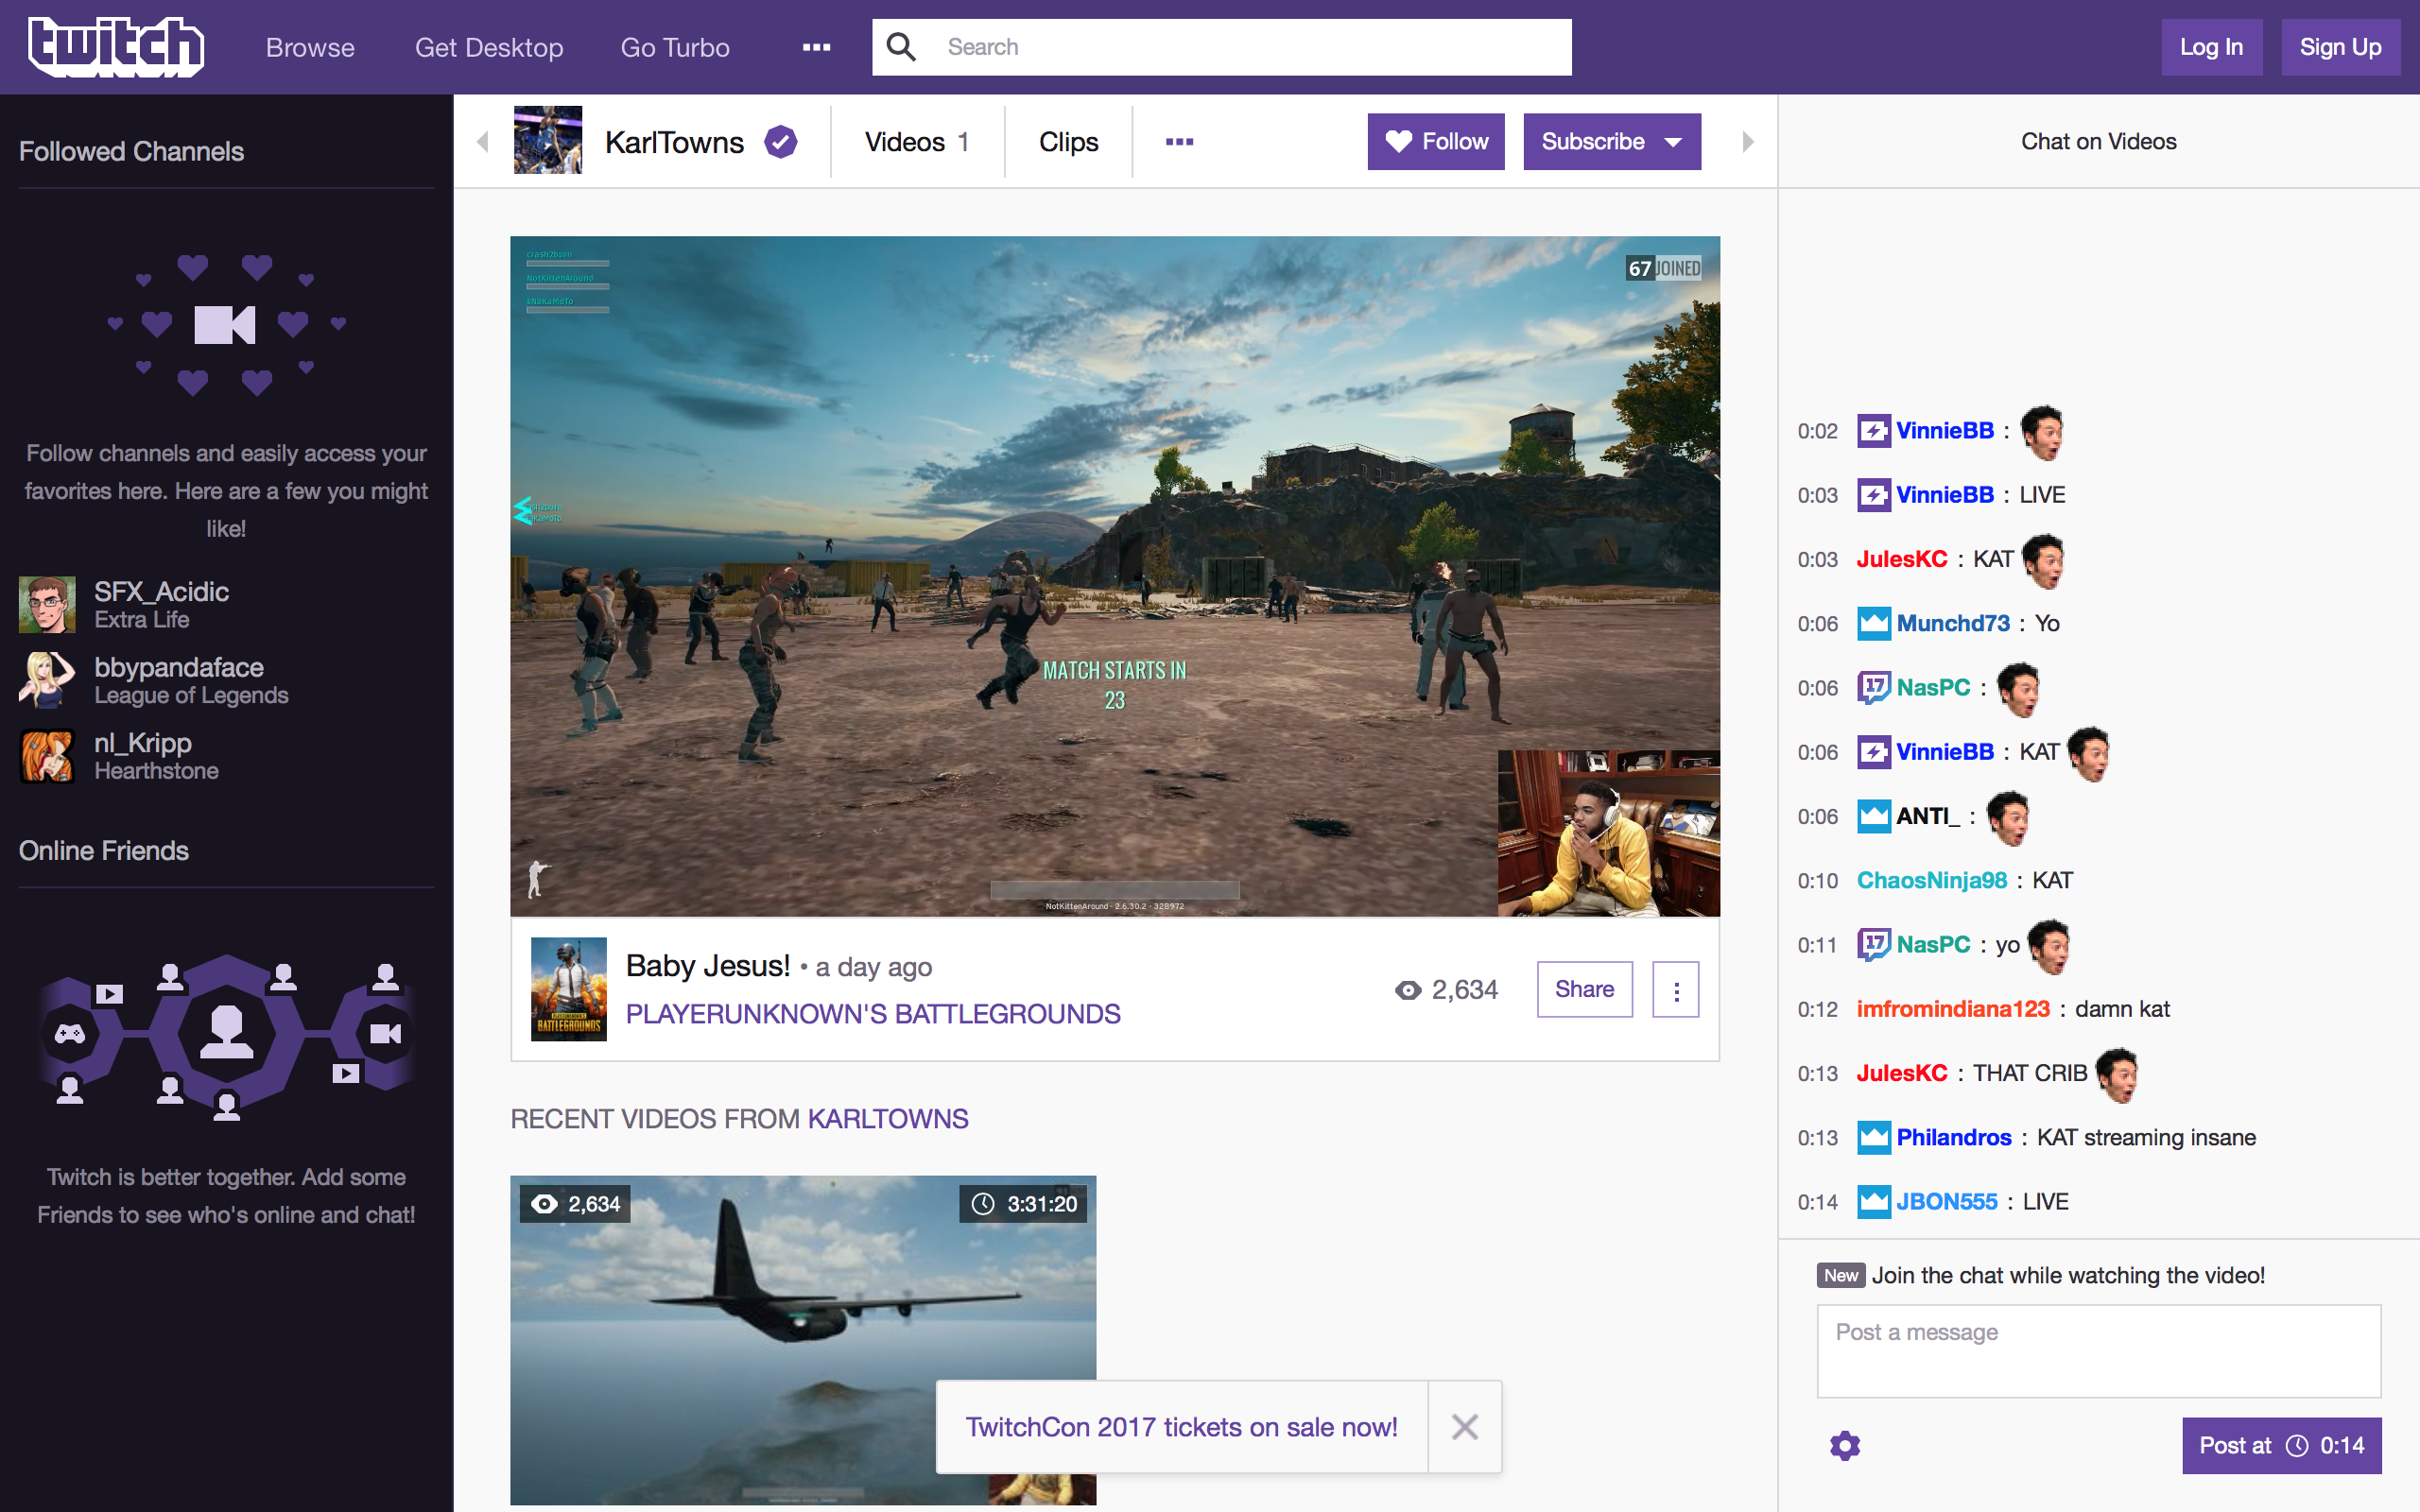Follow the KarlTowns channel
The height and width of the screenshot is (1512, 2420).
pyautogui.click(x=1436, y=142)
